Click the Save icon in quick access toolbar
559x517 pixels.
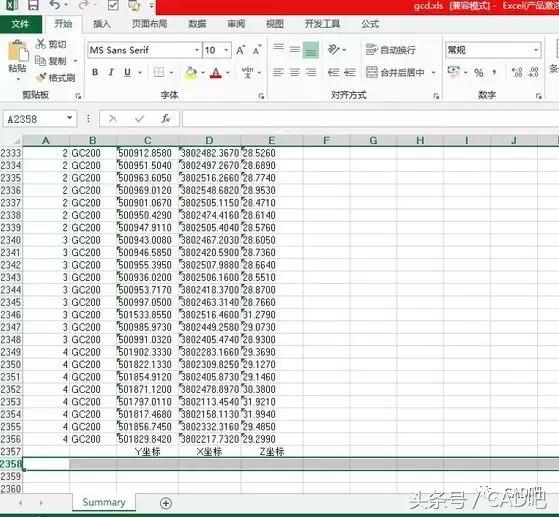pyautogui.click(x=33, y=5)
